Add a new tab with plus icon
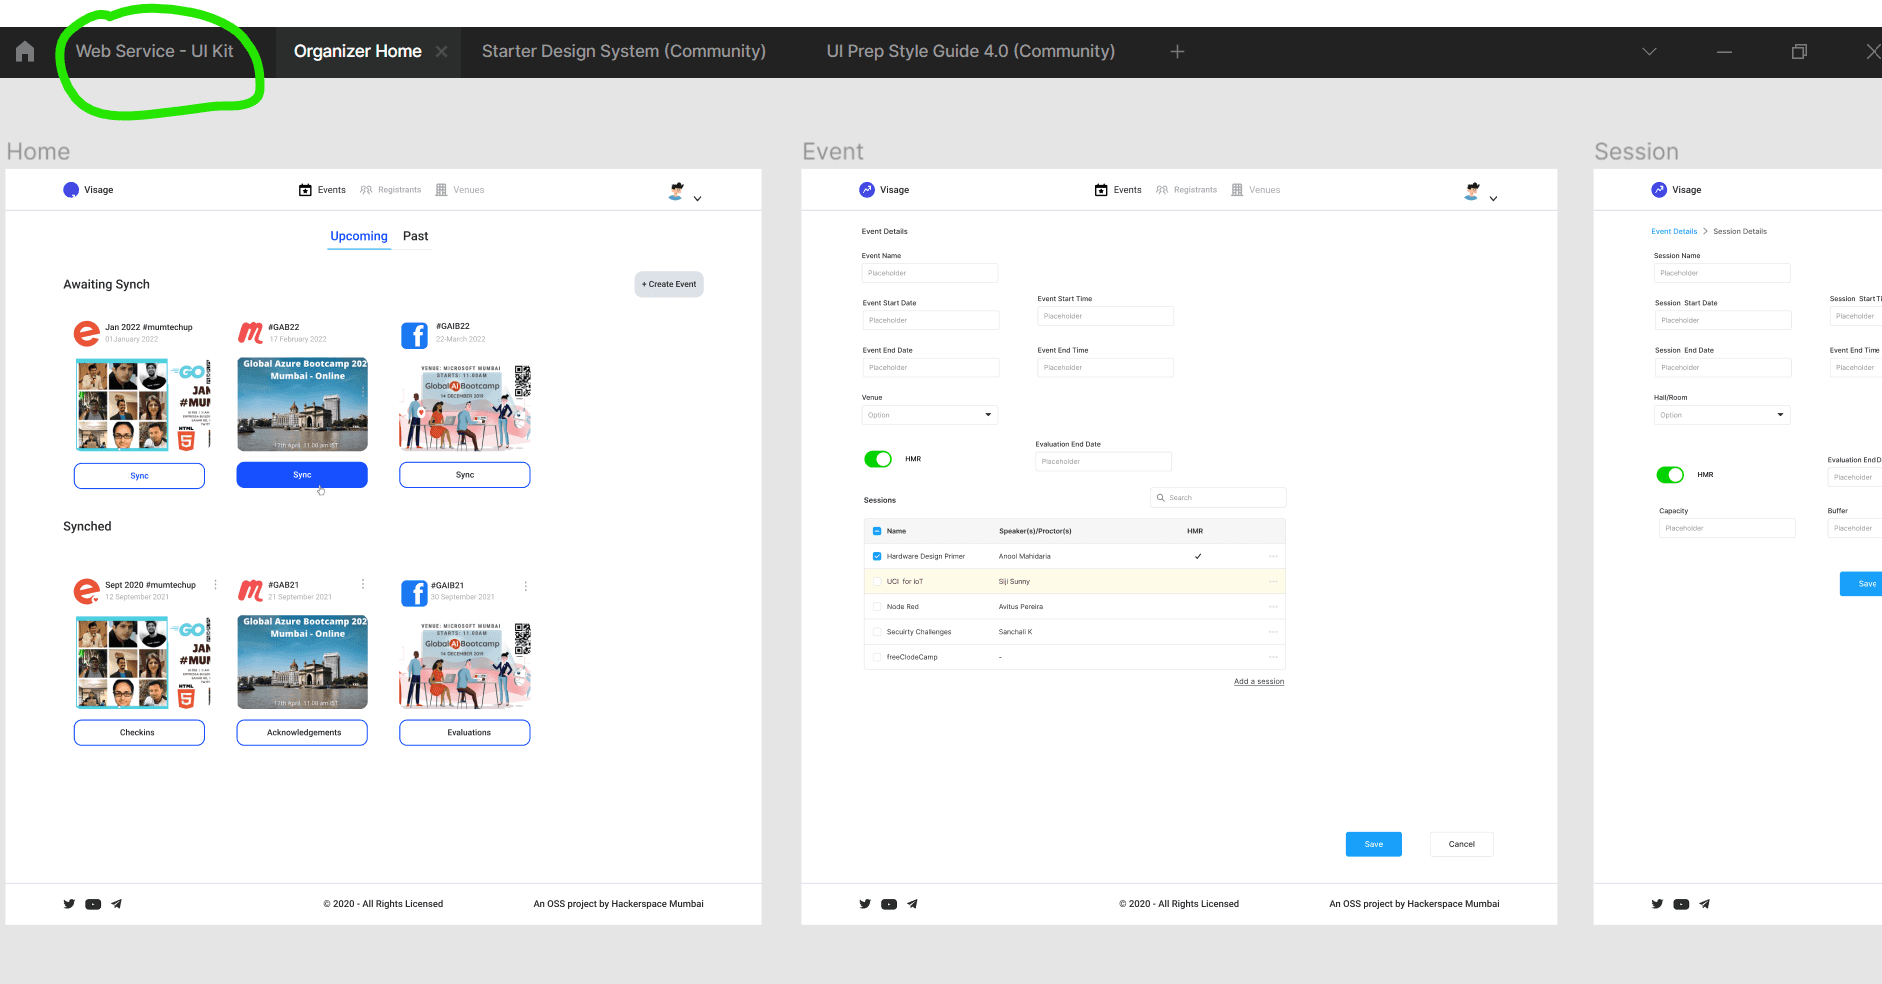The width and height of the screenshot is (1882, 984). click(1177, 52)
